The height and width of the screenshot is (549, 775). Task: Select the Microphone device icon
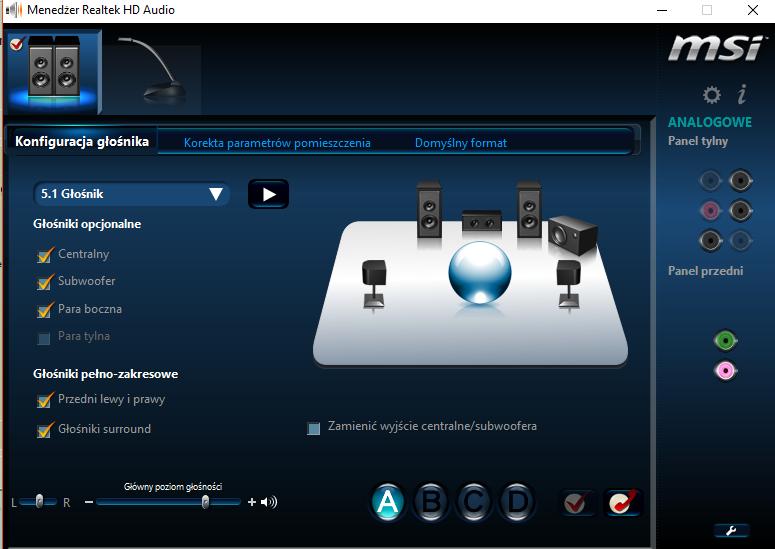154,73
